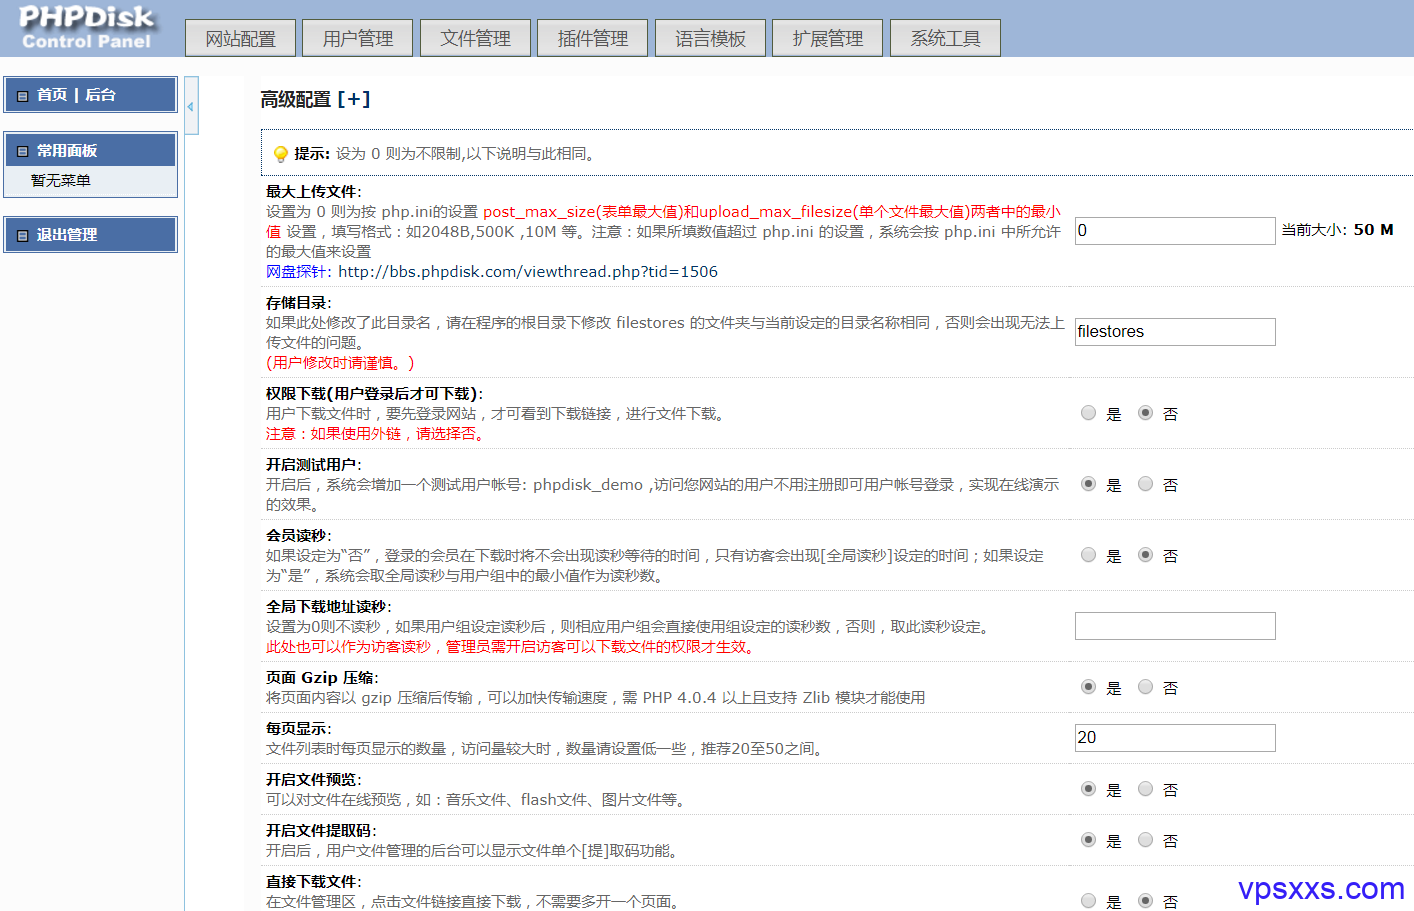1414x911 pixels.
Task: Select 是 for 页面 Gzip 压缩
Action: (x=1088, y=687)
